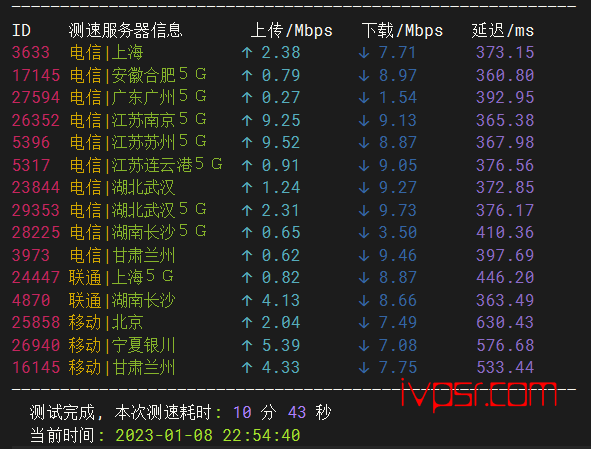Select server ID 27594
This screenshot has width=591, height=449.
click(x=36, y=97)
